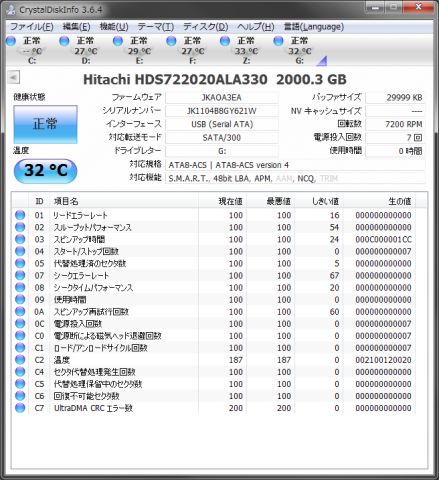
Task: Click status icon for attribute 02 スループットパフォーマンス
Action: [20, 227]
